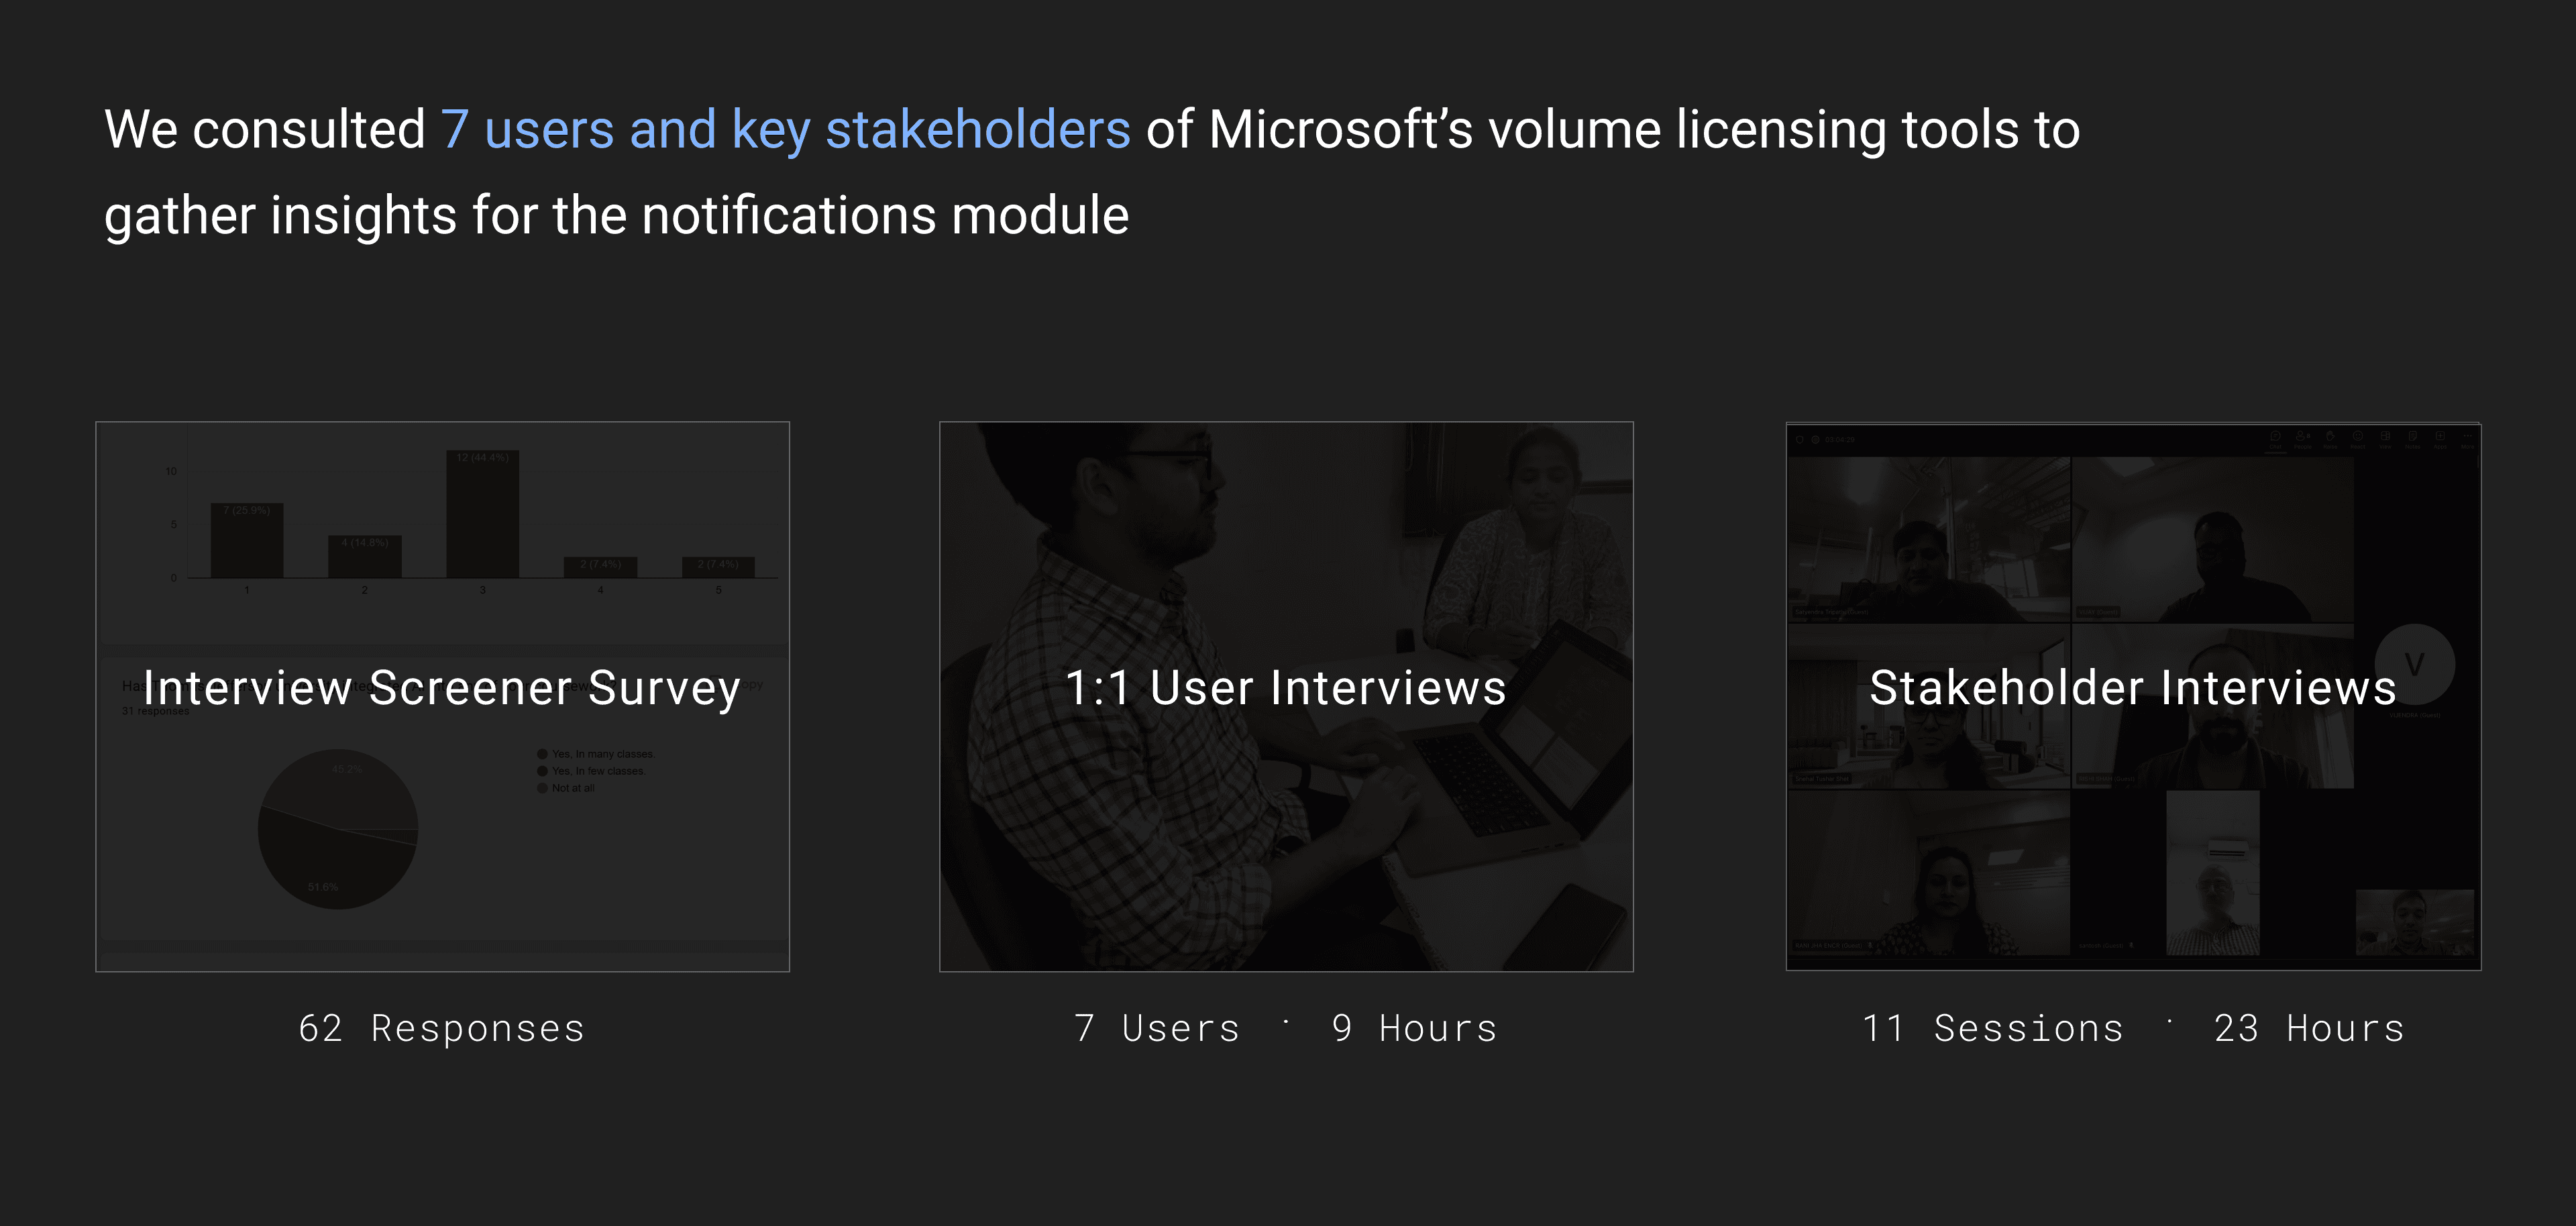Open meeting Notes in Teams toolbar
2576x1226 pixels.
click(x=2412, y=438)
